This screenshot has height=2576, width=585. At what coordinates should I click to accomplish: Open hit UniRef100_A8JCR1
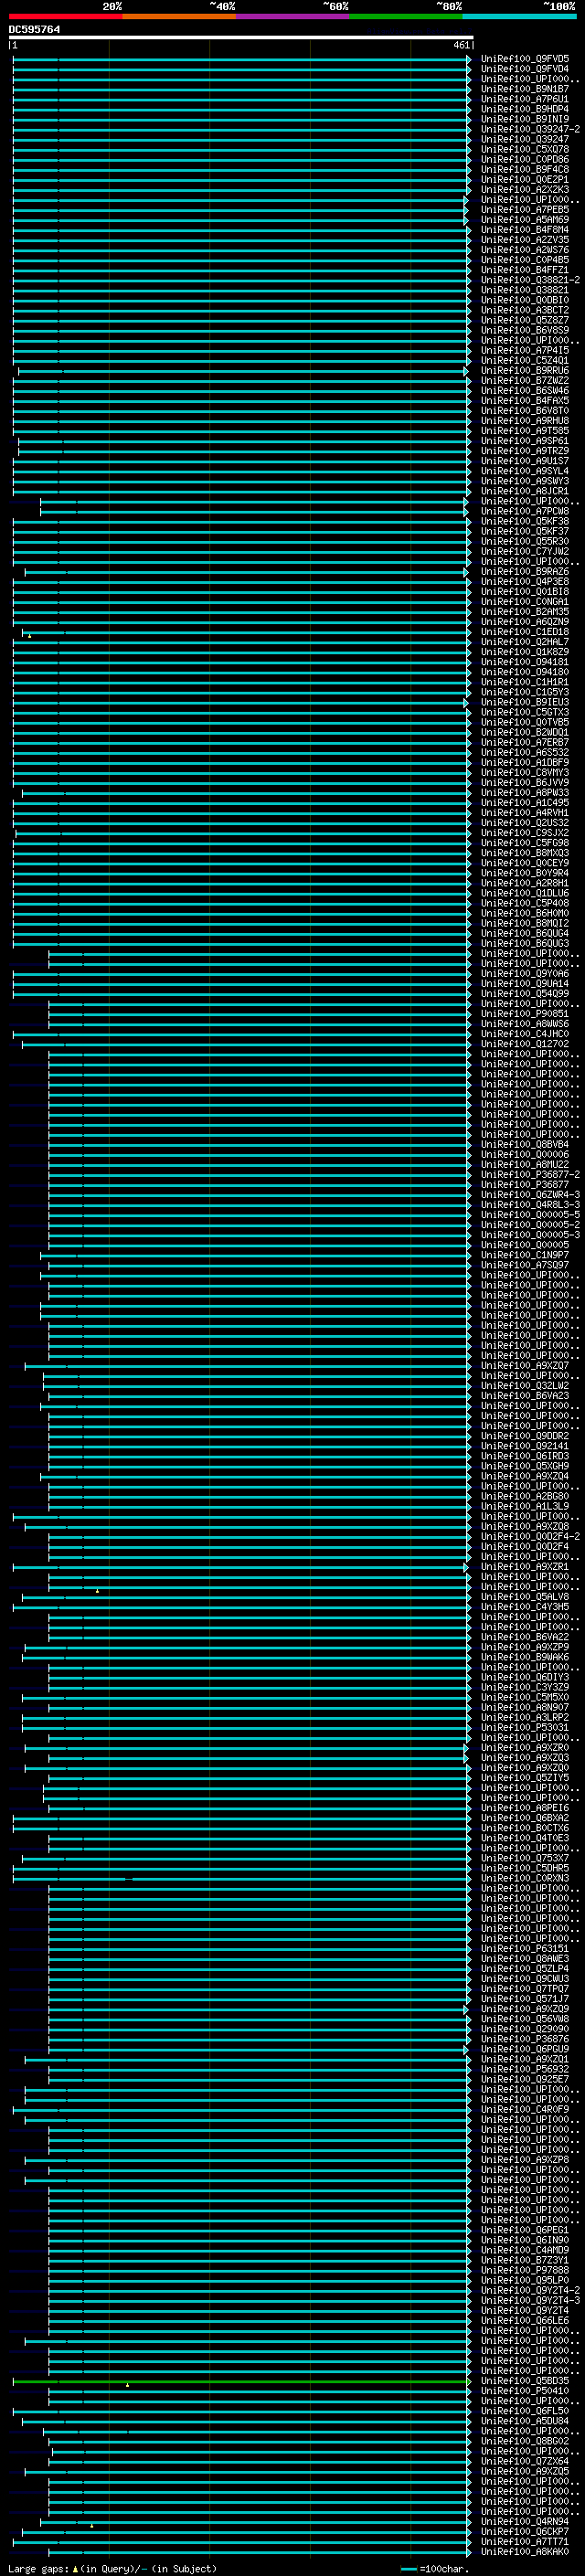tap(525, 491)
